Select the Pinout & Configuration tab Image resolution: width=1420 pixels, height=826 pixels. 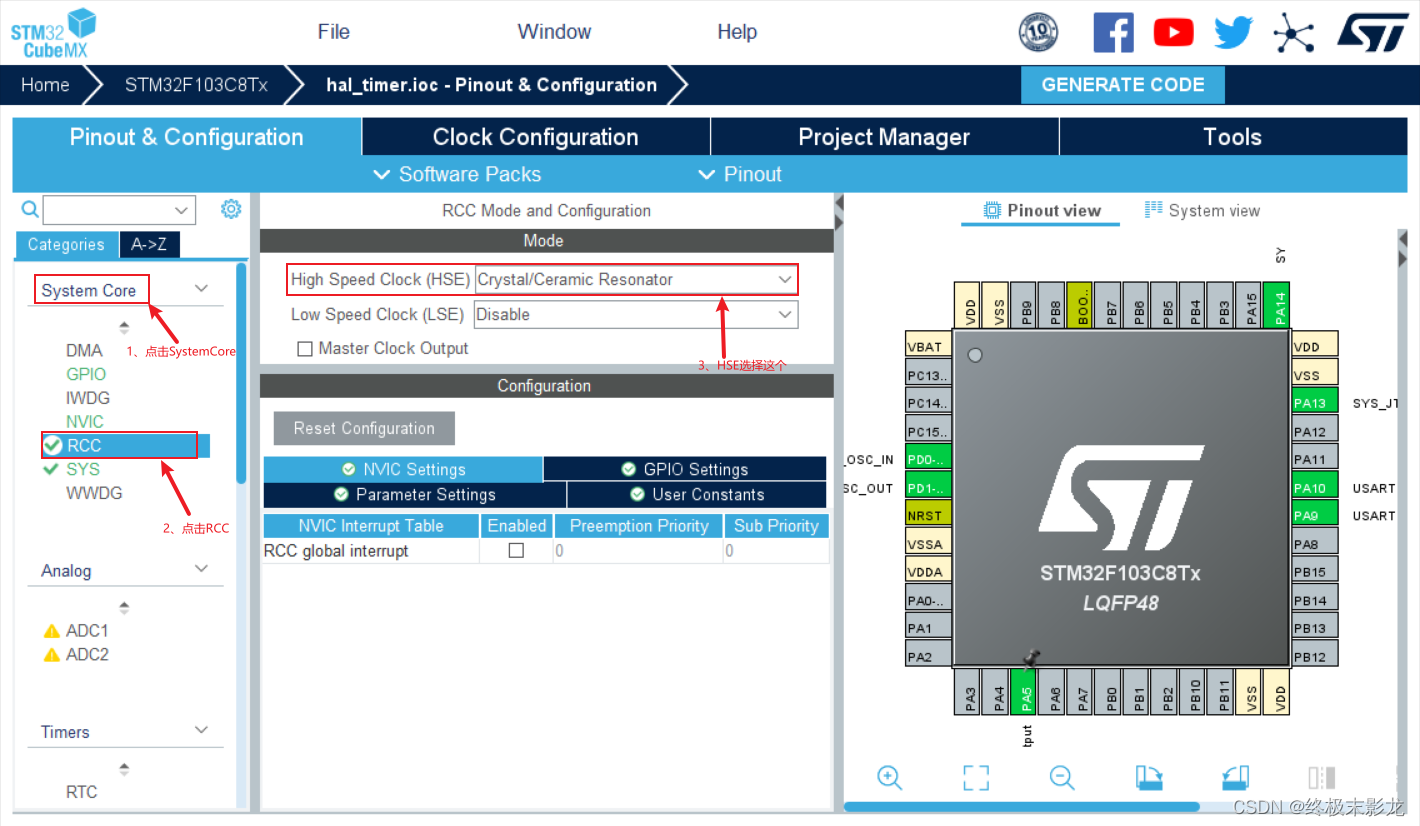pyautogui.click(x=187, y=137)
